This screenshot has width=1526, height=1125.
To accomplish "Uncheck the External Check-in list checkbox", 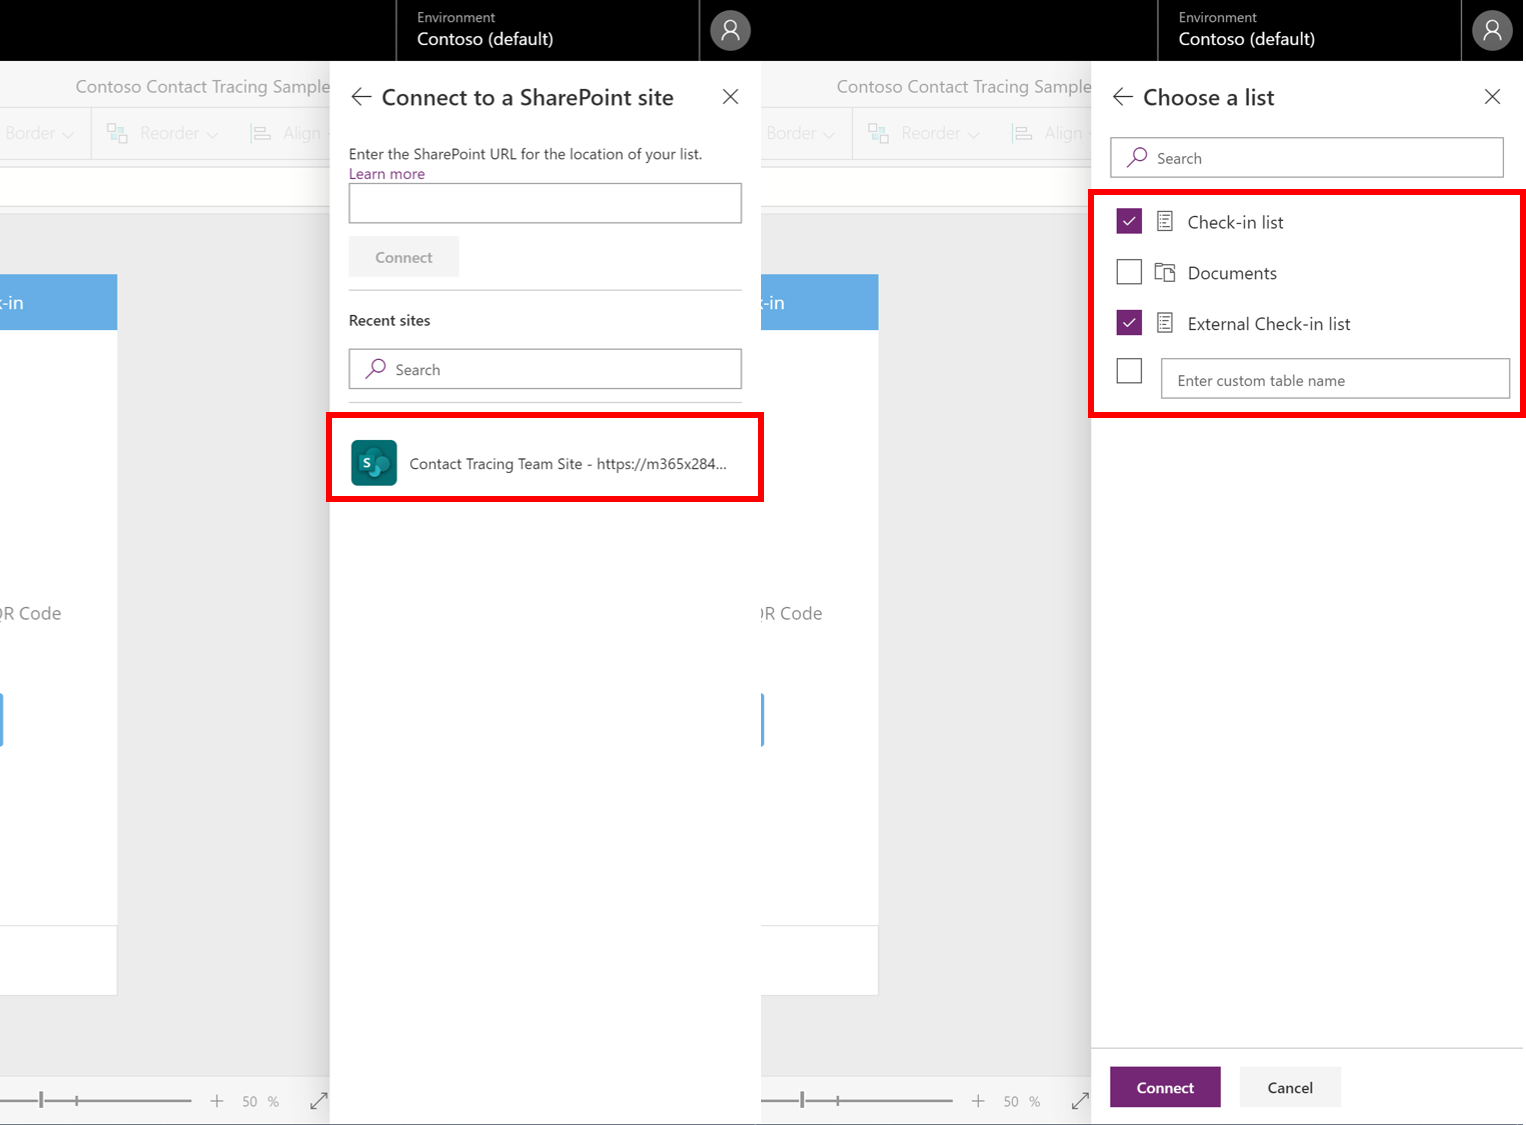I will click(1129, 323).
